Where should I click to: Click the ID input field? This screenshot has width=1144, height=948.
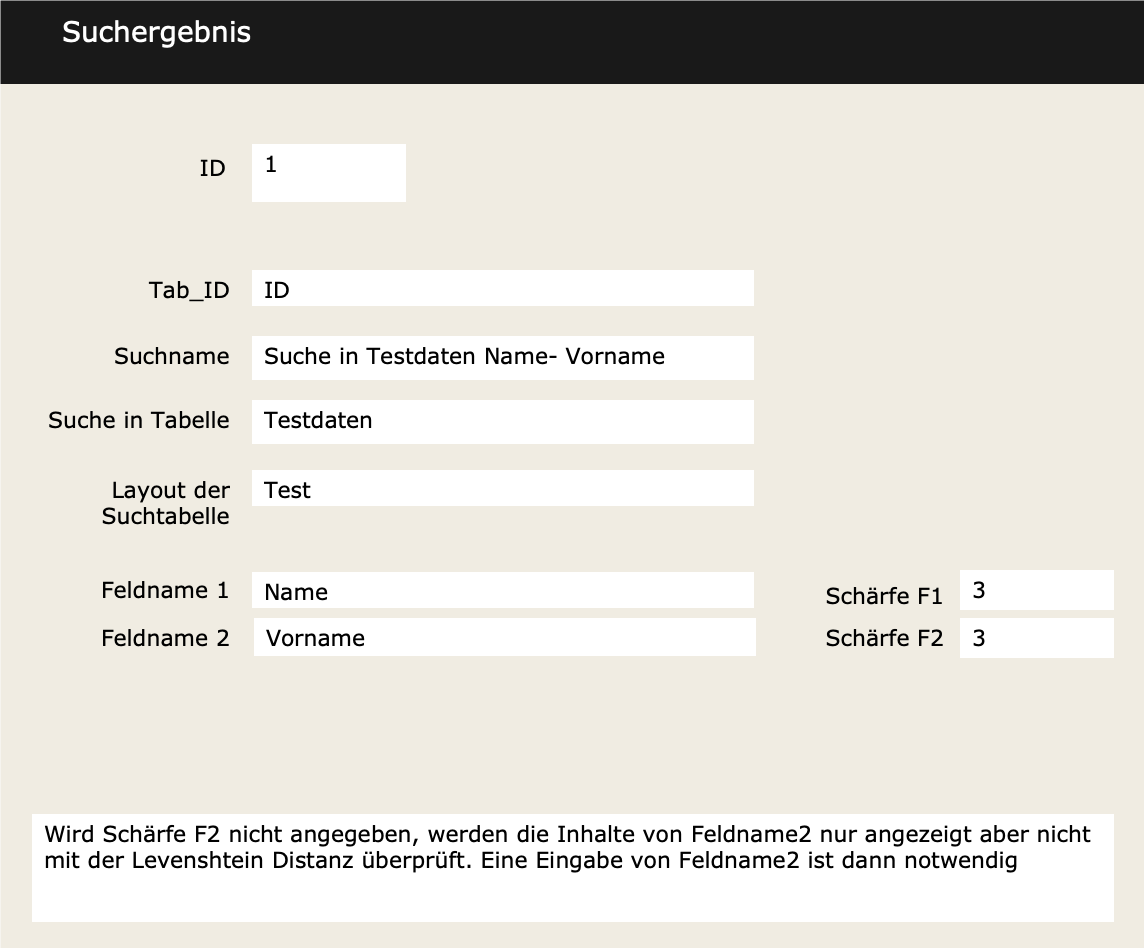coord(328,172)
